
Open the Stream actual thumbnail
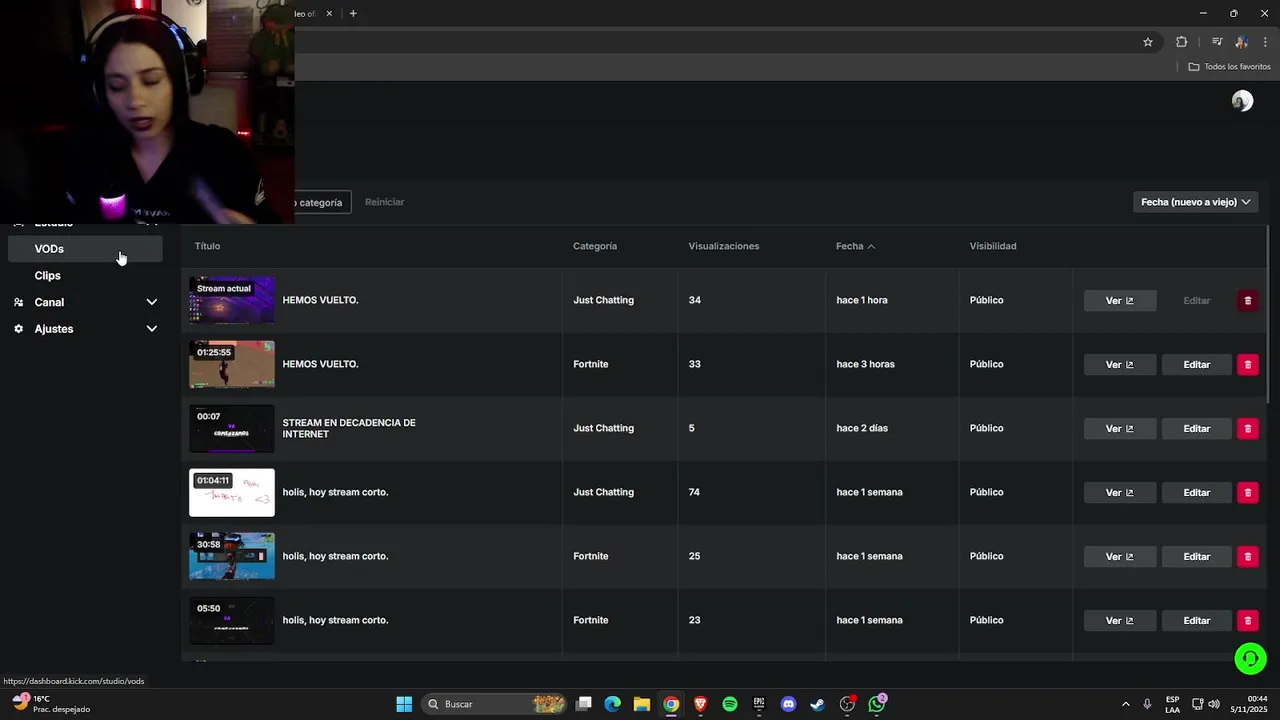232,300
